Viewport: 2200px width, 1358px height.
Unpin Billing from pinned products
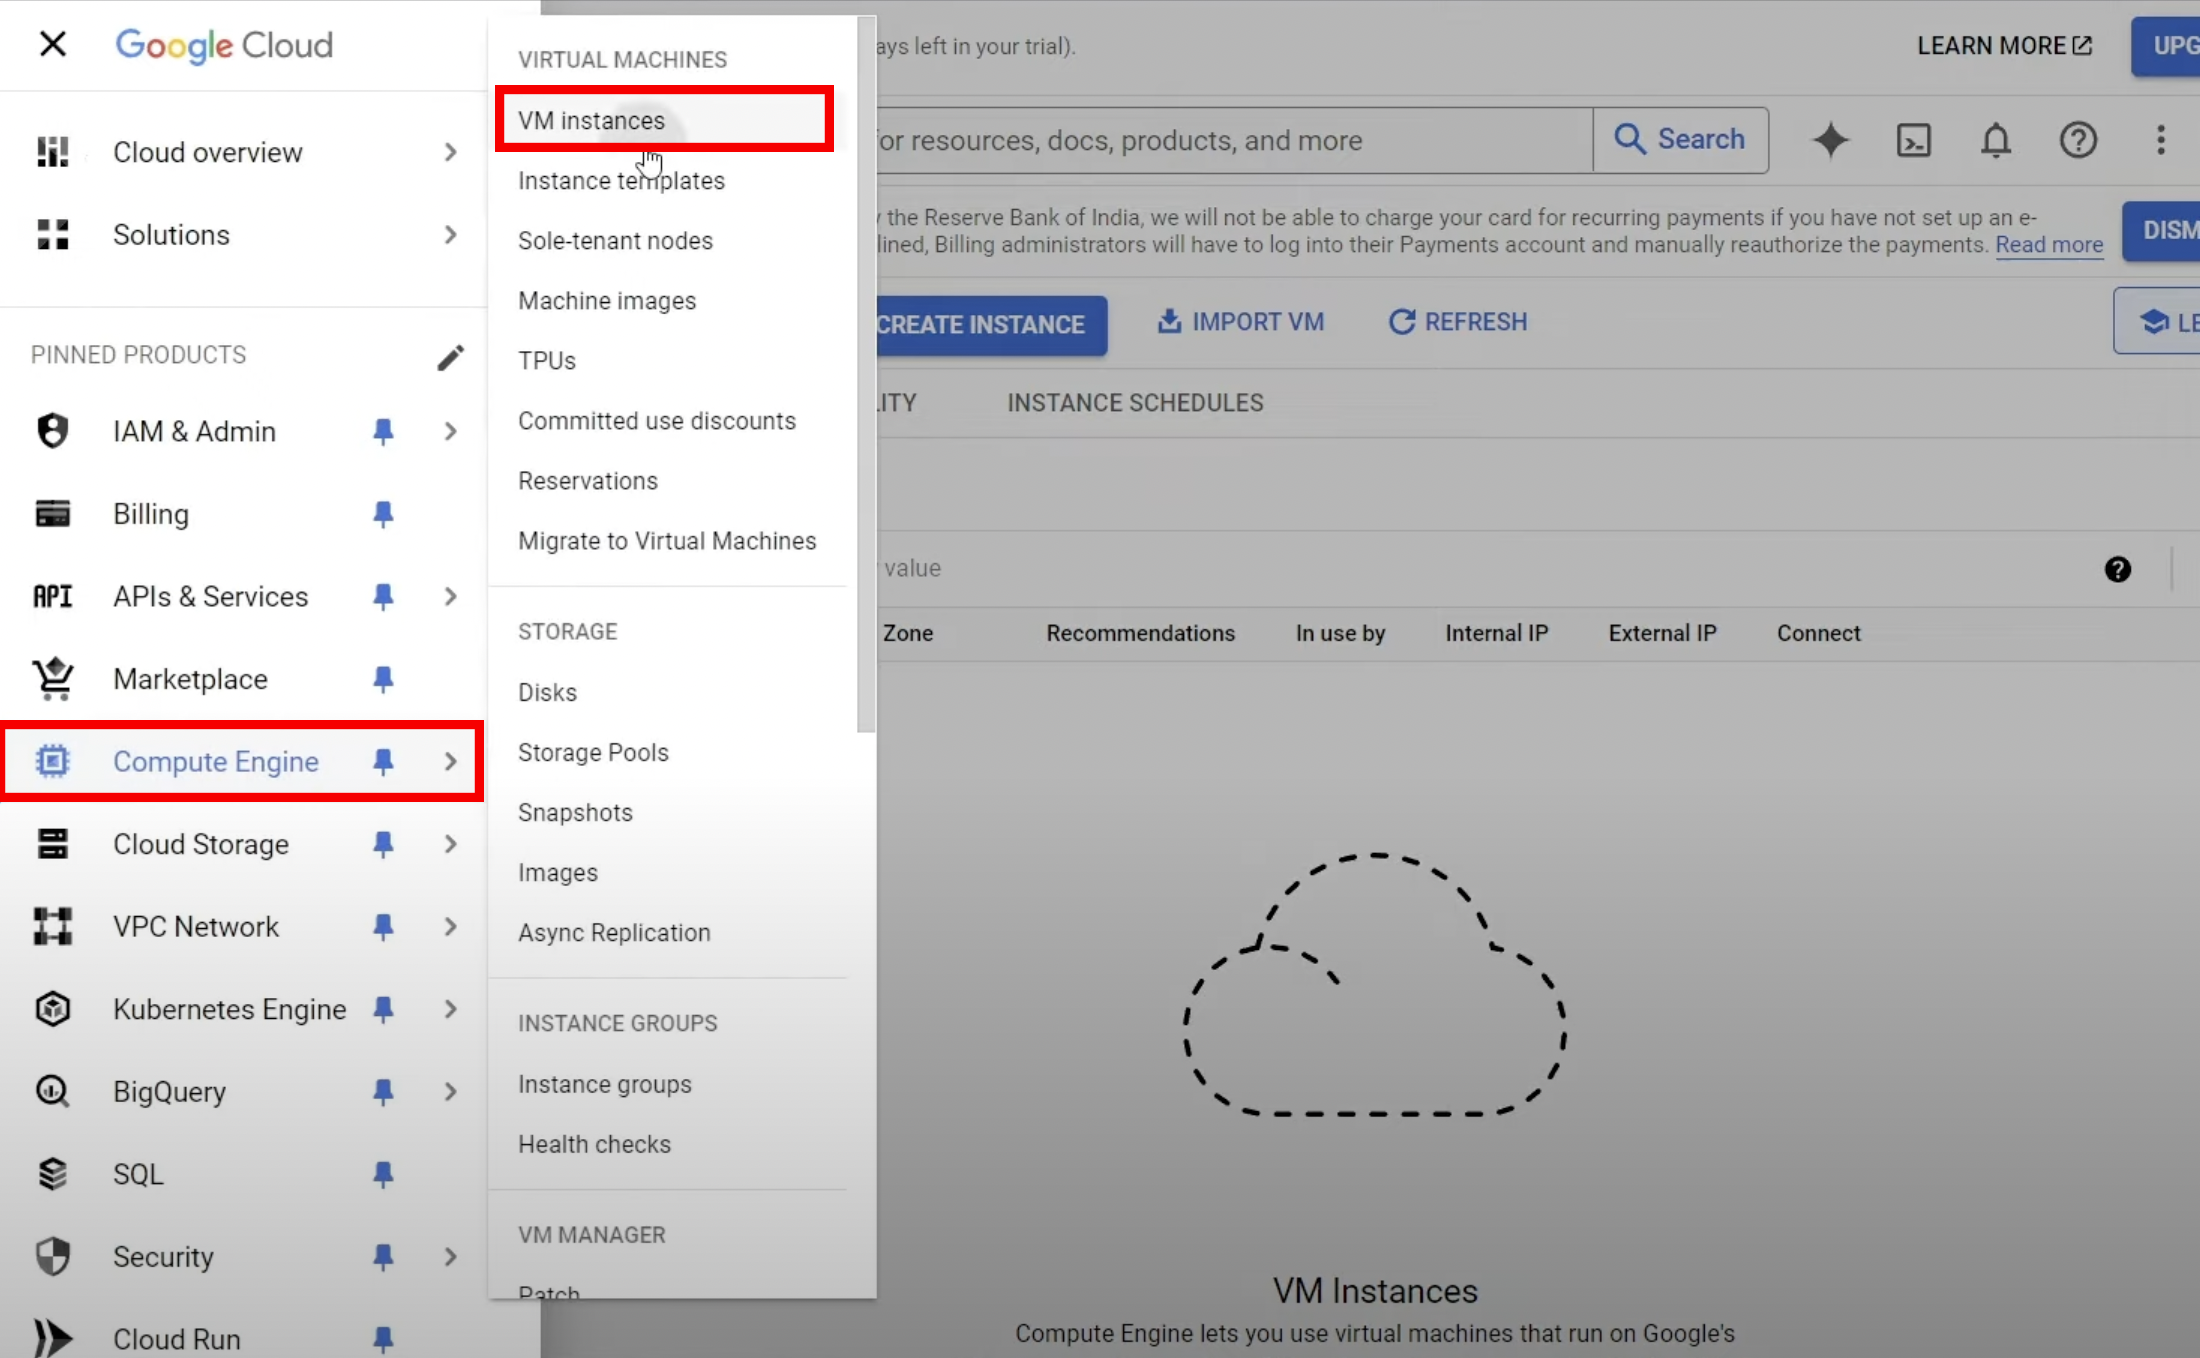(x=382, y=514)
